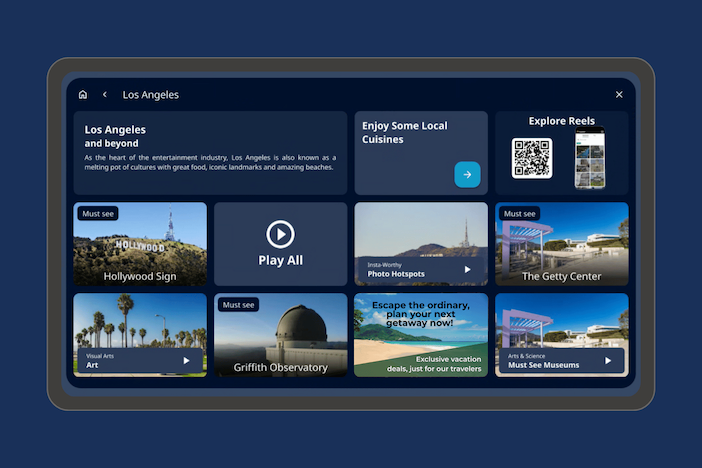Click the Must see badge on Griffith Observatory
Viewport: 702px width, 468px height.
tap(239, 305)
